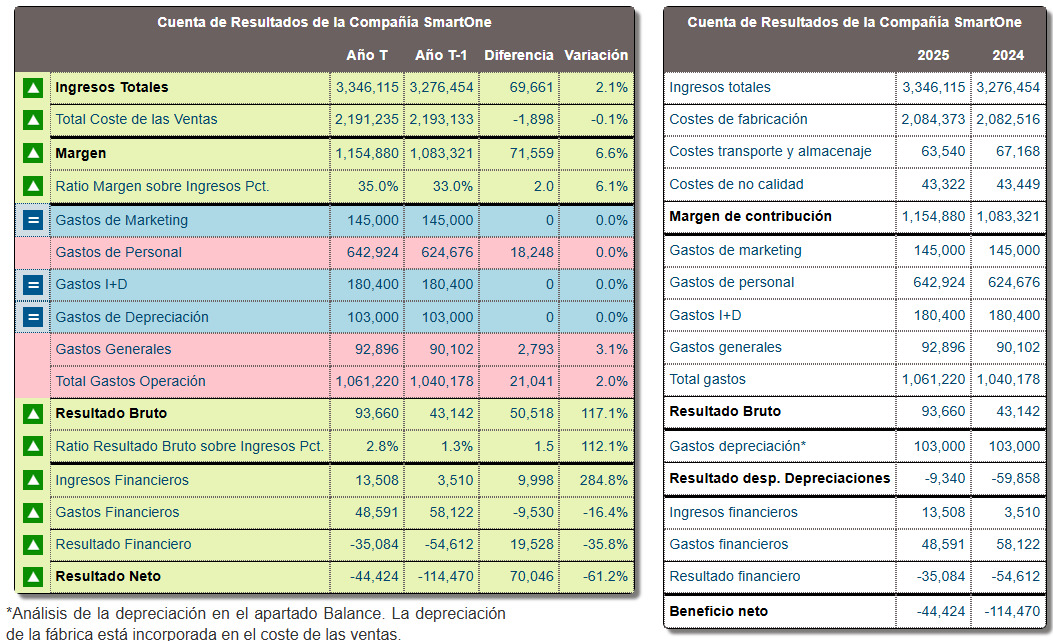
Task: Click green arrow icon for Ratio Margen sobre Ingresos
Action: [x=33, y=186]
